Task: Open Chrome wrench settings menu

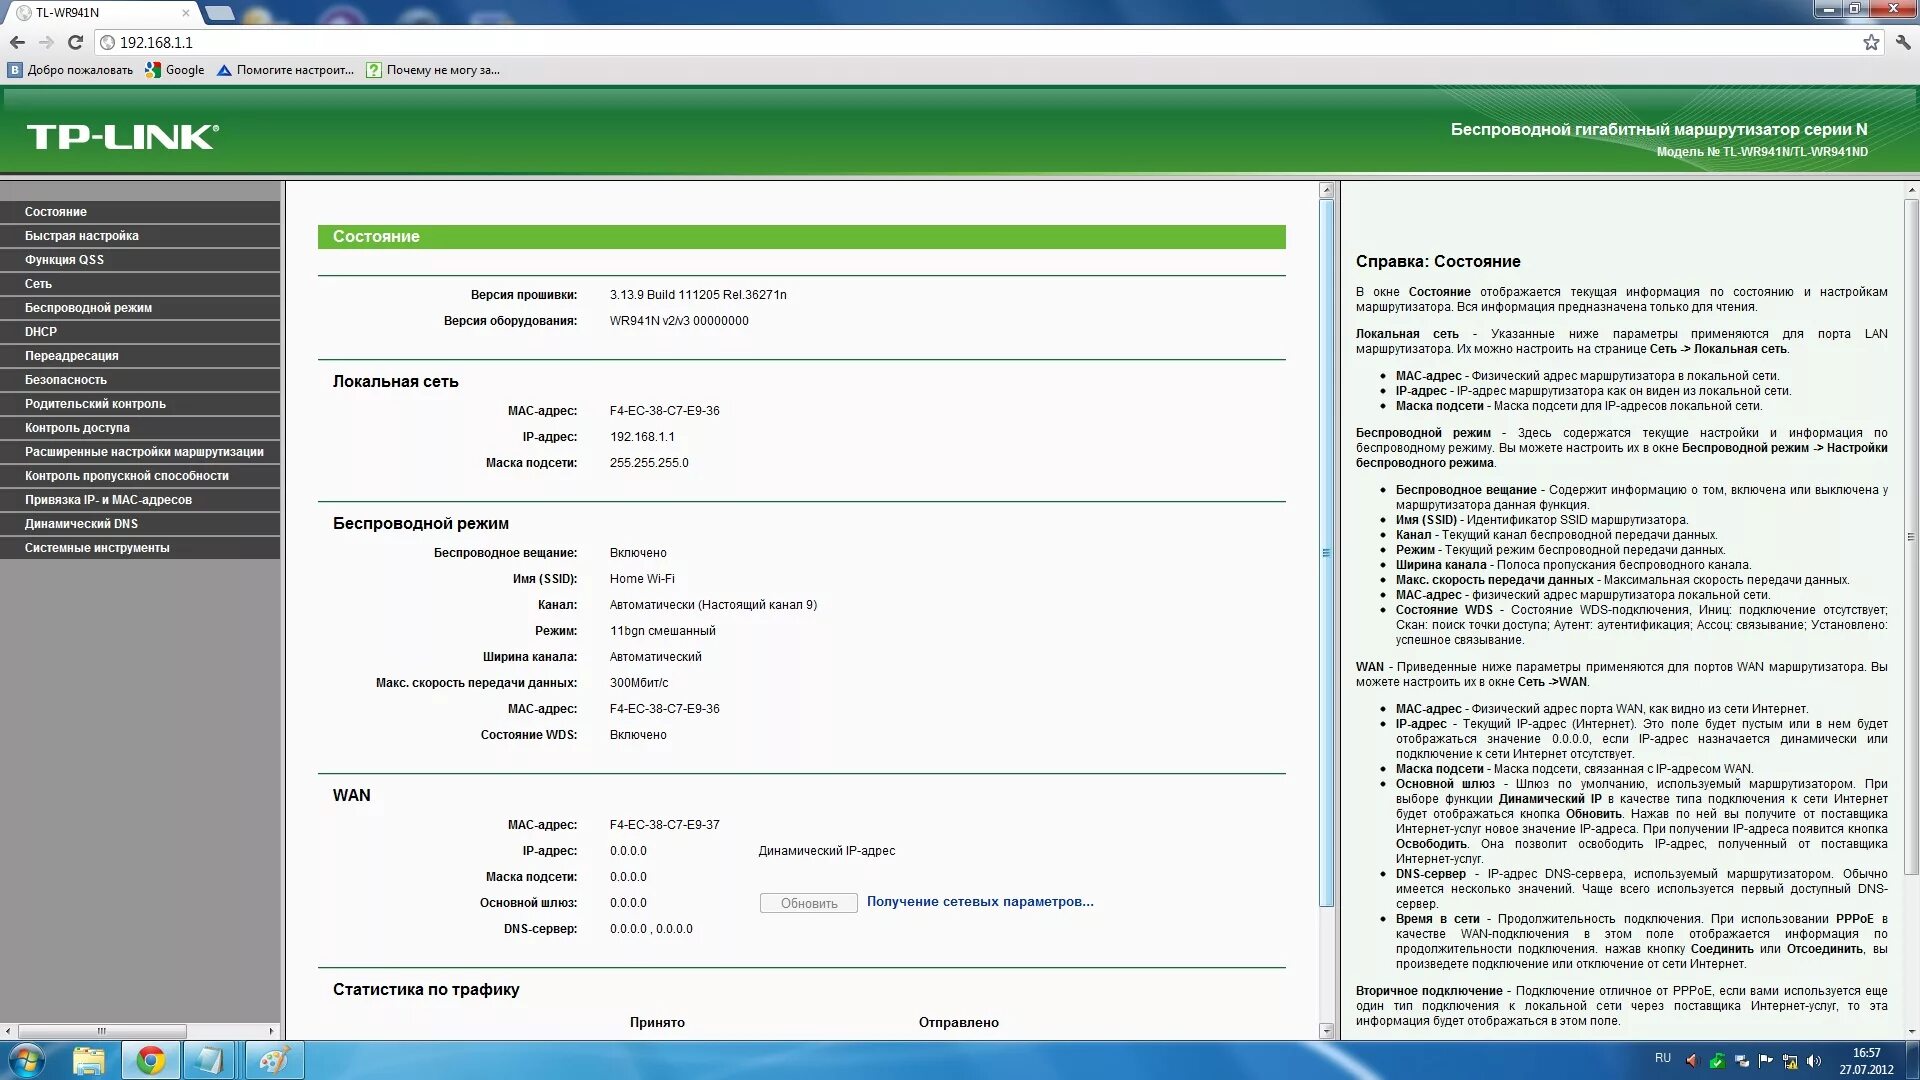Action: coord(1902,42)
